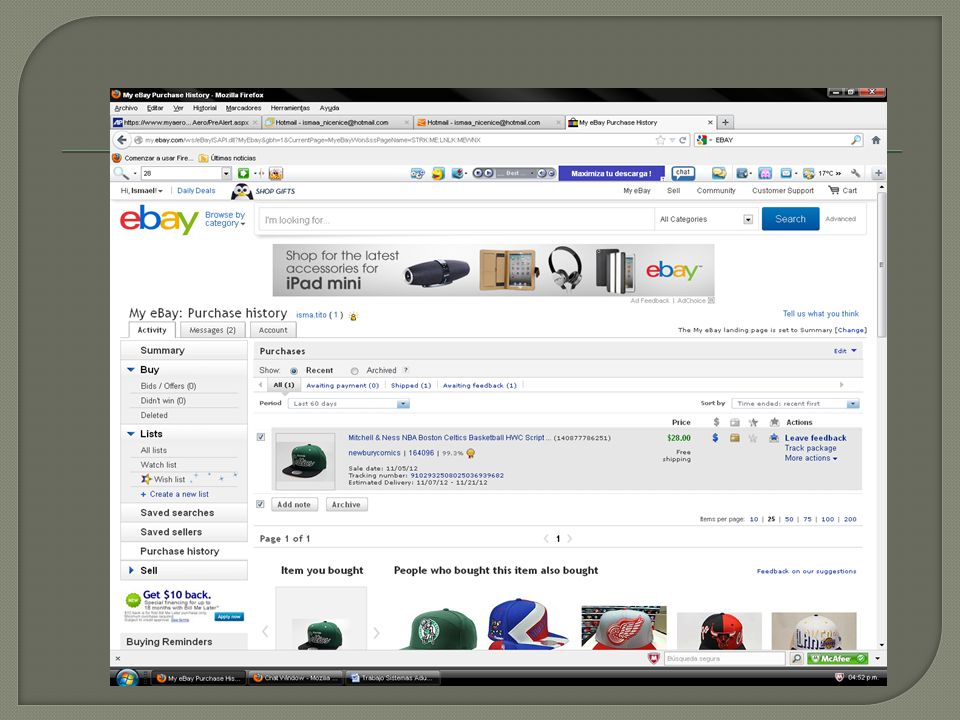The height and width of the screenshot is (720, 960).
Task: Click the Maximiza tu descarga banner button
Action: (x=611, y=173)
